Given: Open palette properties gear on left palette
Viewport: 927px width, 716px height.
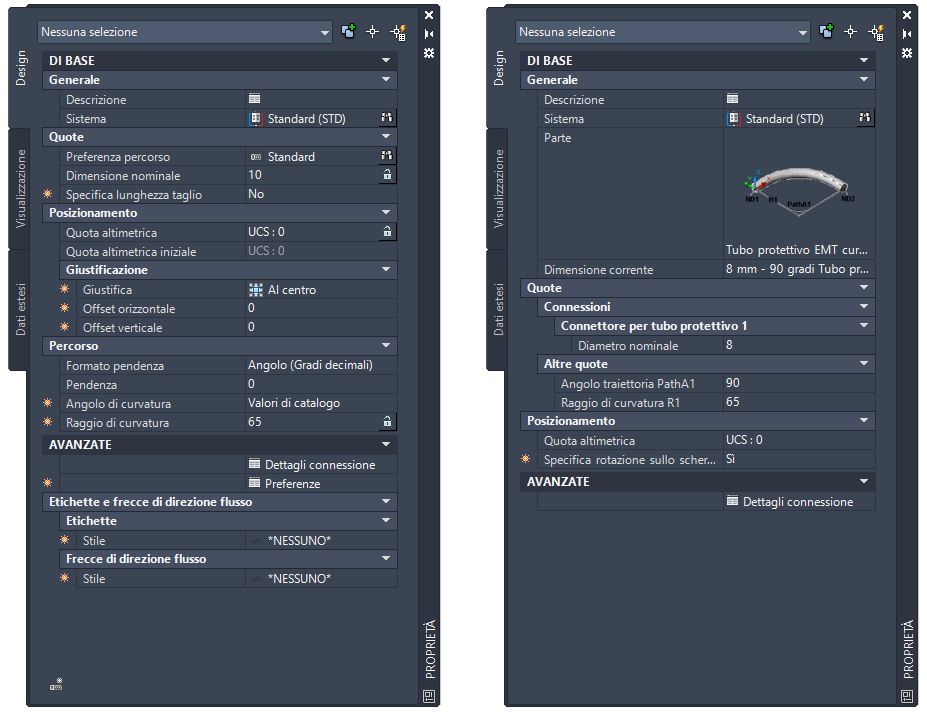Looking at the screenshot, I should tap(429, 53).
